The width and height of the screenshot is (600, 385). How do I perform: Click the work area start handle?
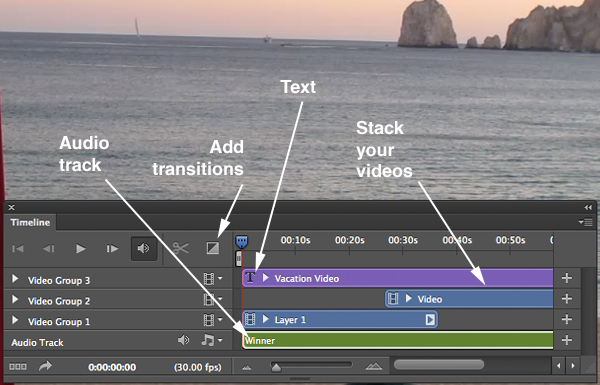tap(238, 259)
